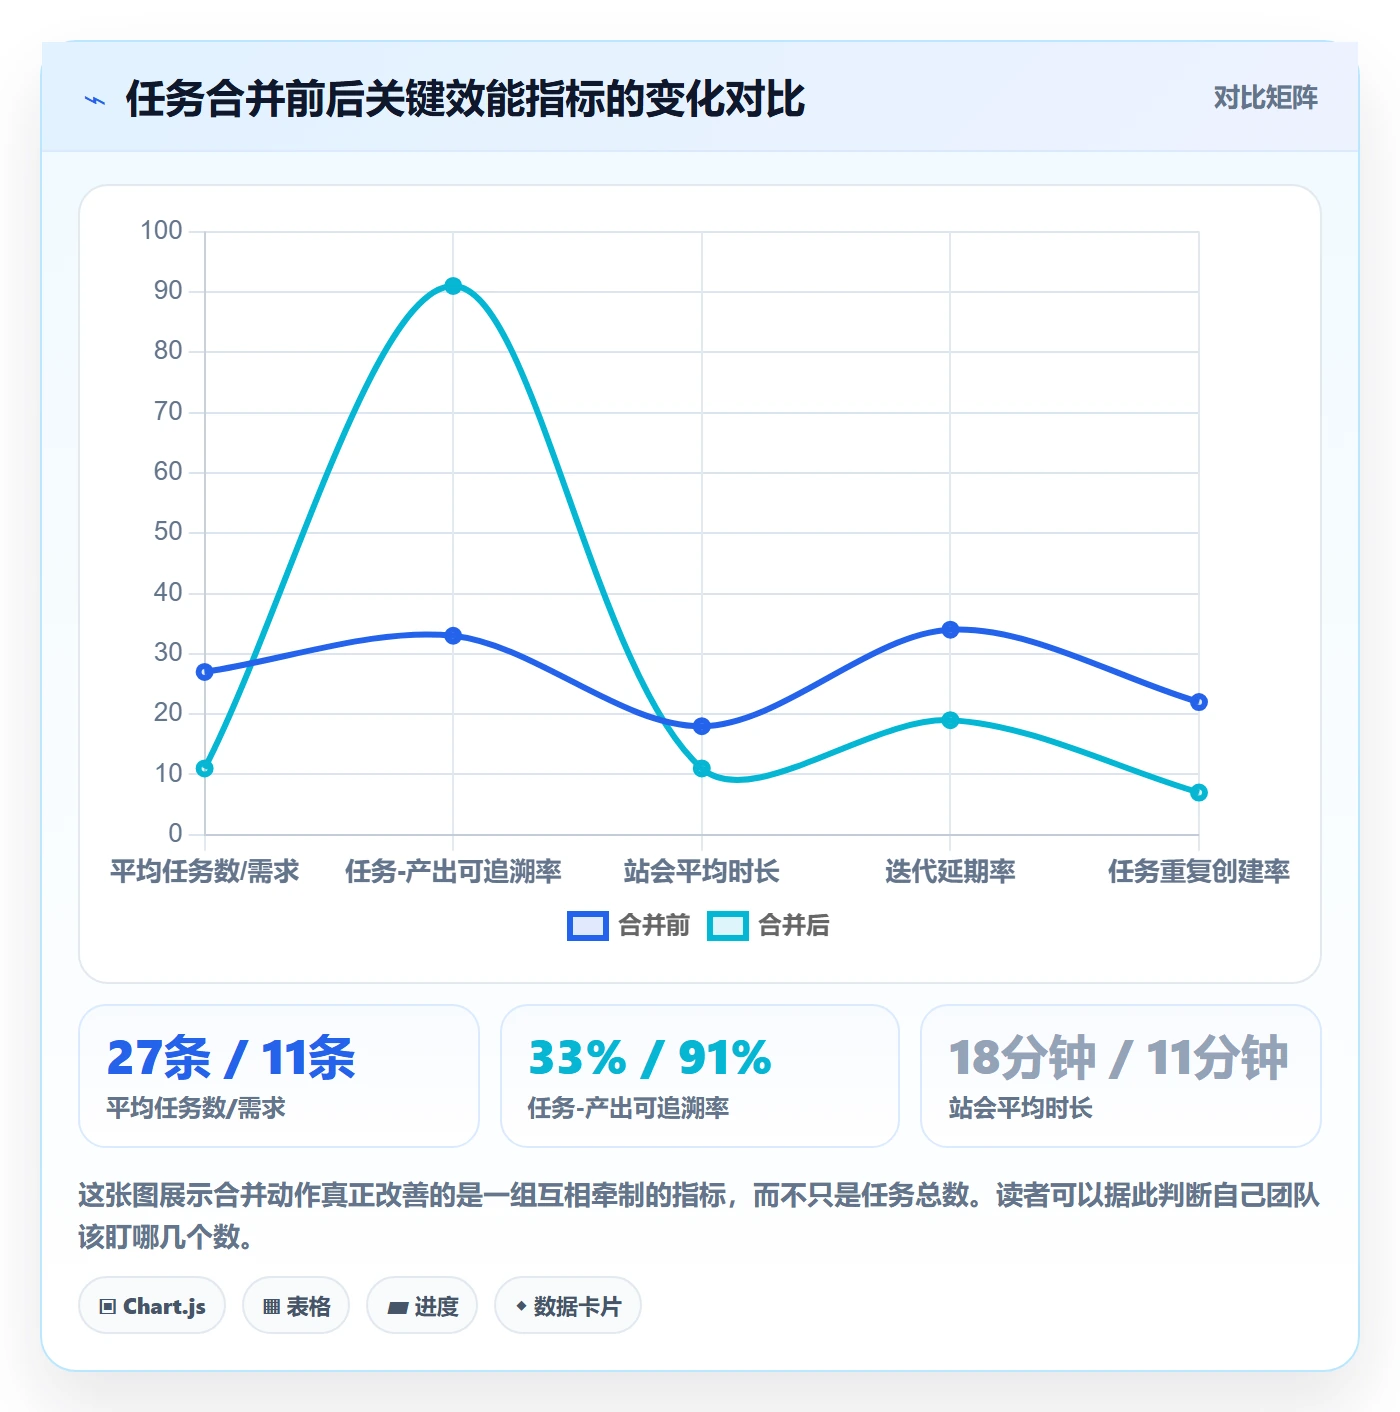Toggle the 合并前 legend swatch
The height and width of the screenshot is (1412, 1400).
(x=587, y=926)
